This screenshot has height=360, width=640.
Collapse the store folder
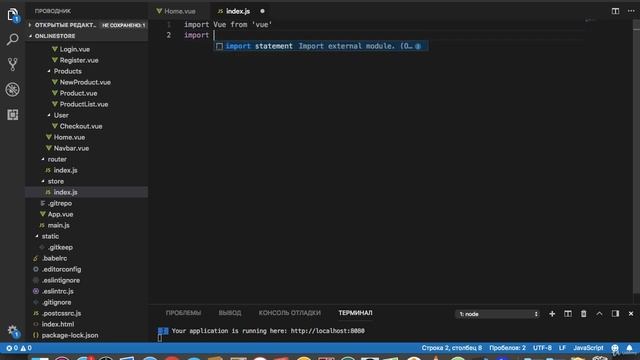coord(56,181)
